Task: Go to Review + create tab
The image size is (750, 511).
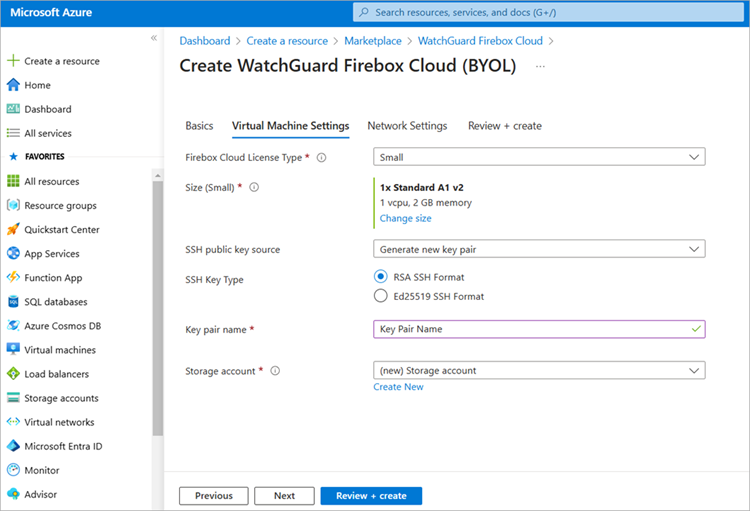Action: pos(505,126)
